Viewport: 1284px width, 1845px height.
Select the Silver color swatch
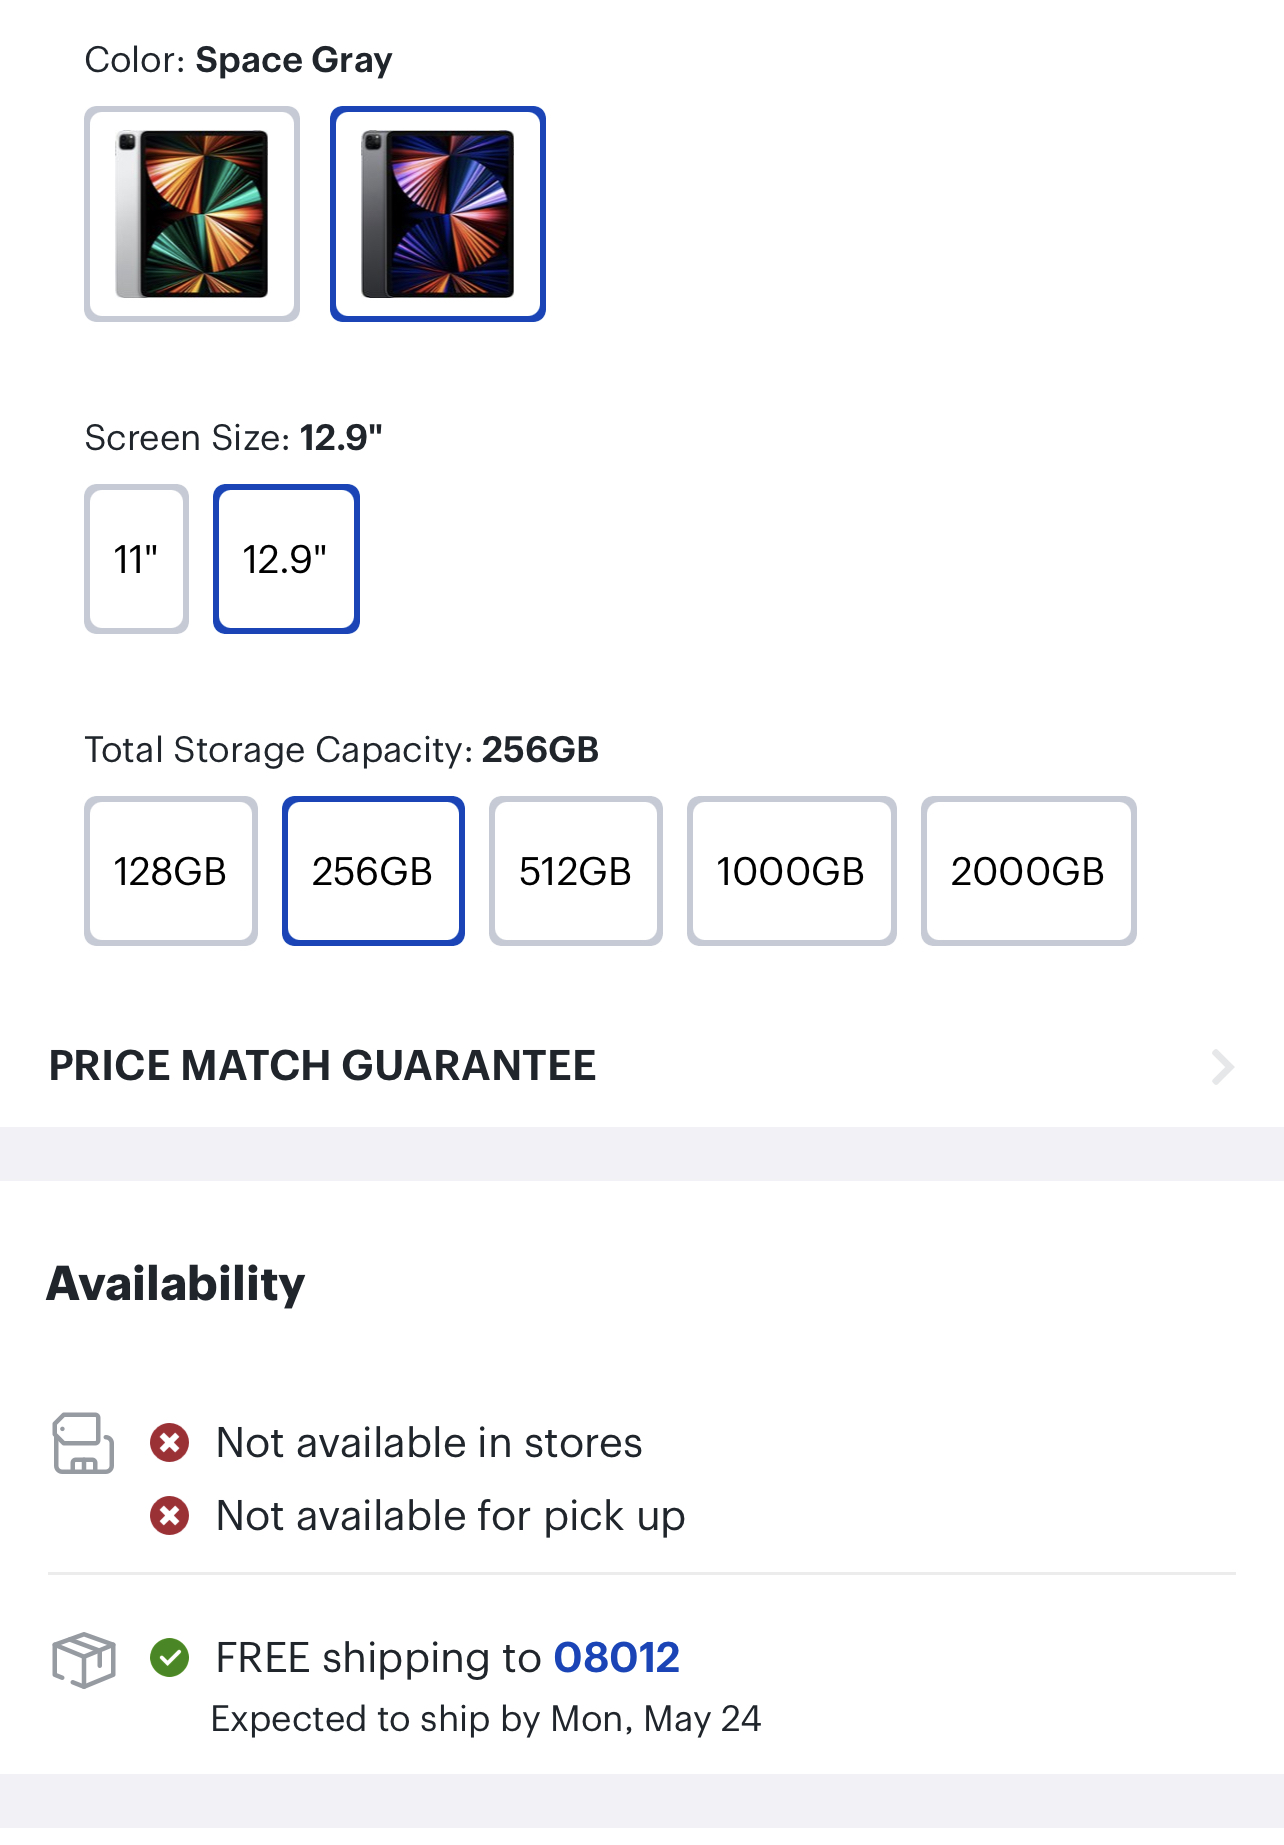point(192,214)
